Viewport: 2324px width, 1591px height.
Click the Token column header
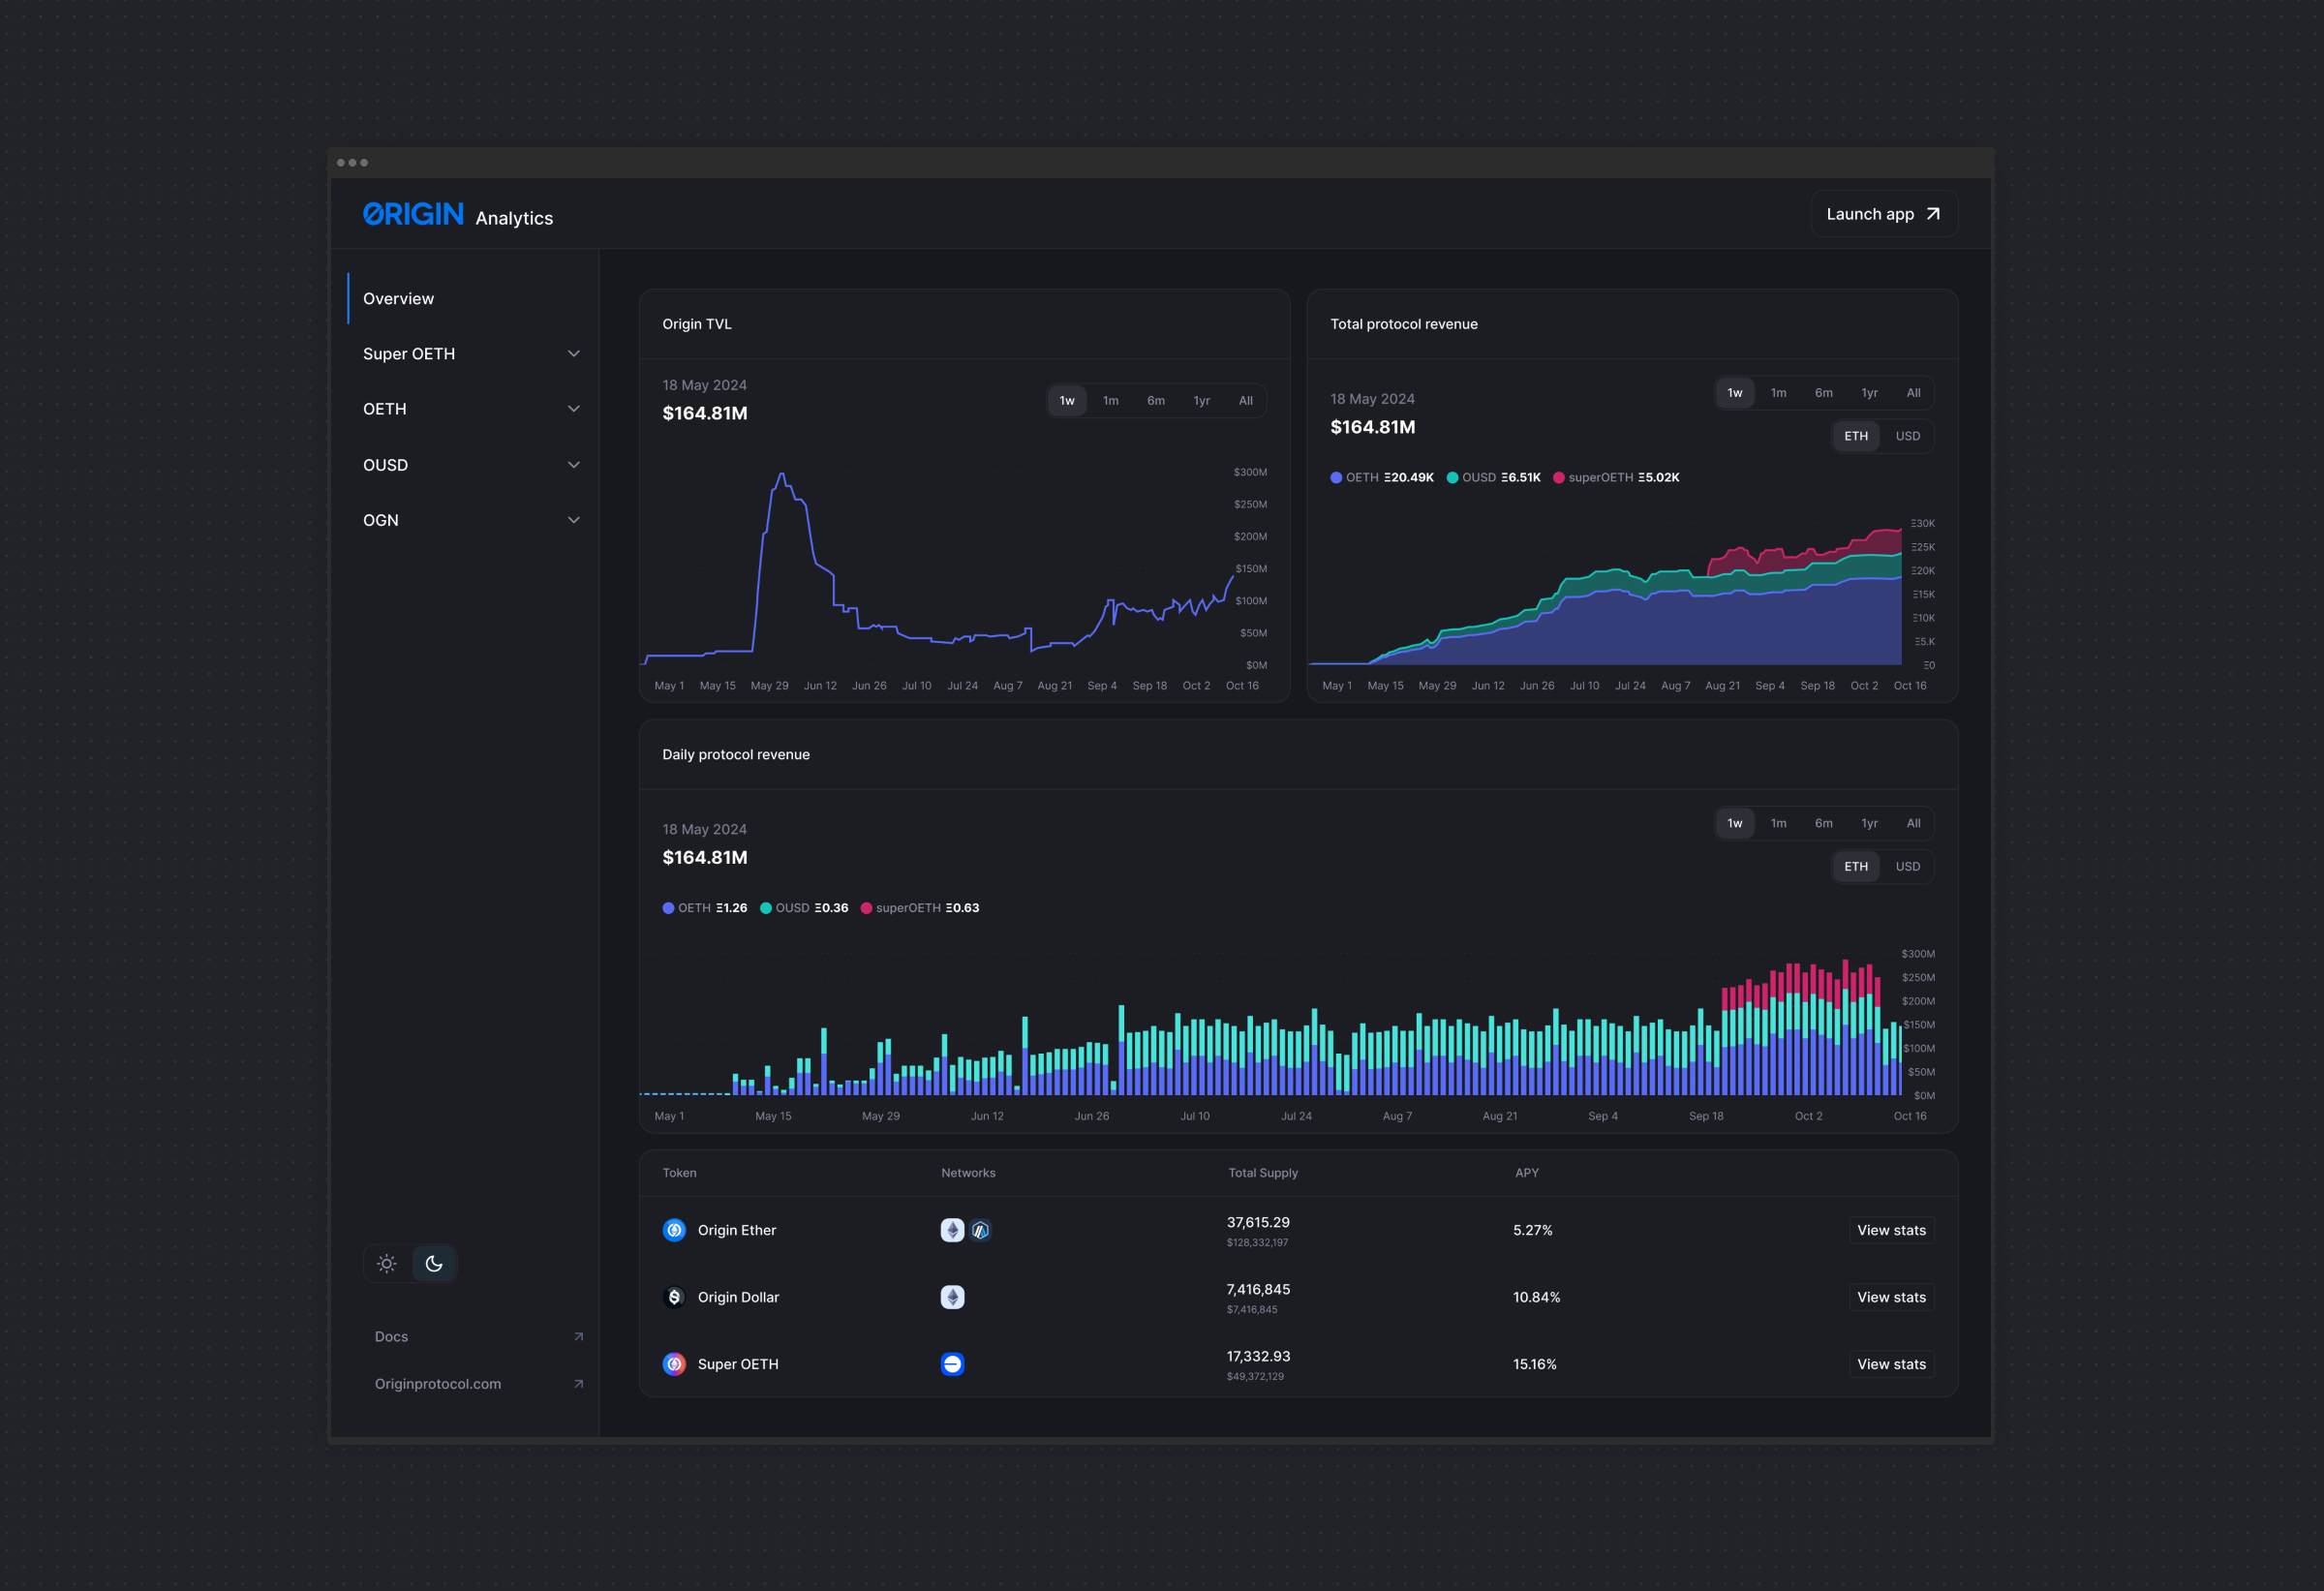679,1173
